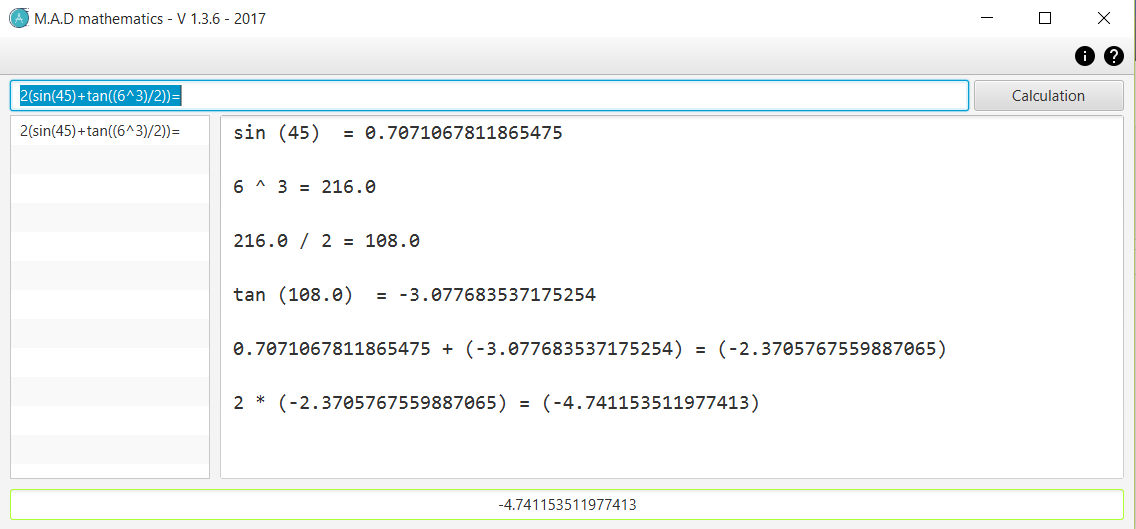Click the window title M.A.D mathematics - V 1.3.6 - 2017
This screenshot has width=1136, height=529.
150,19
